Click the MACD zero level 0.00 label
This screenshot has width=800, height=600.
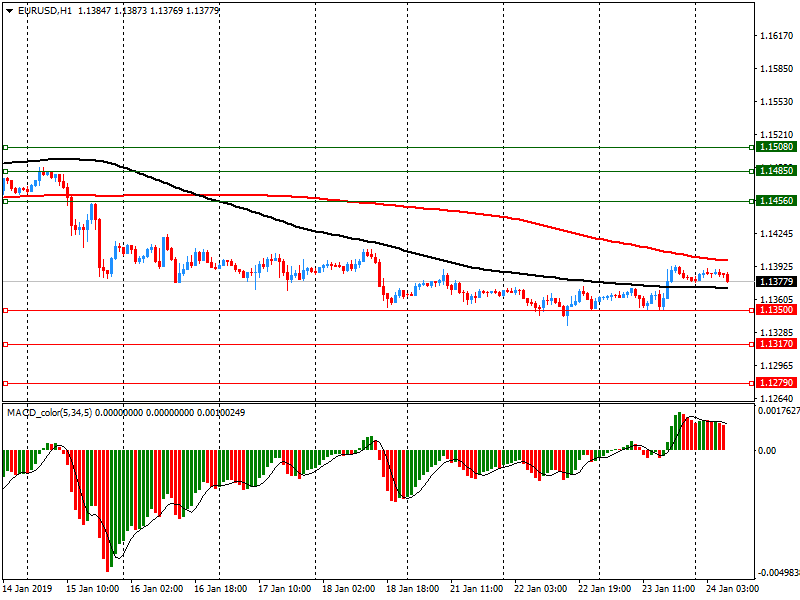click(767, 451)
